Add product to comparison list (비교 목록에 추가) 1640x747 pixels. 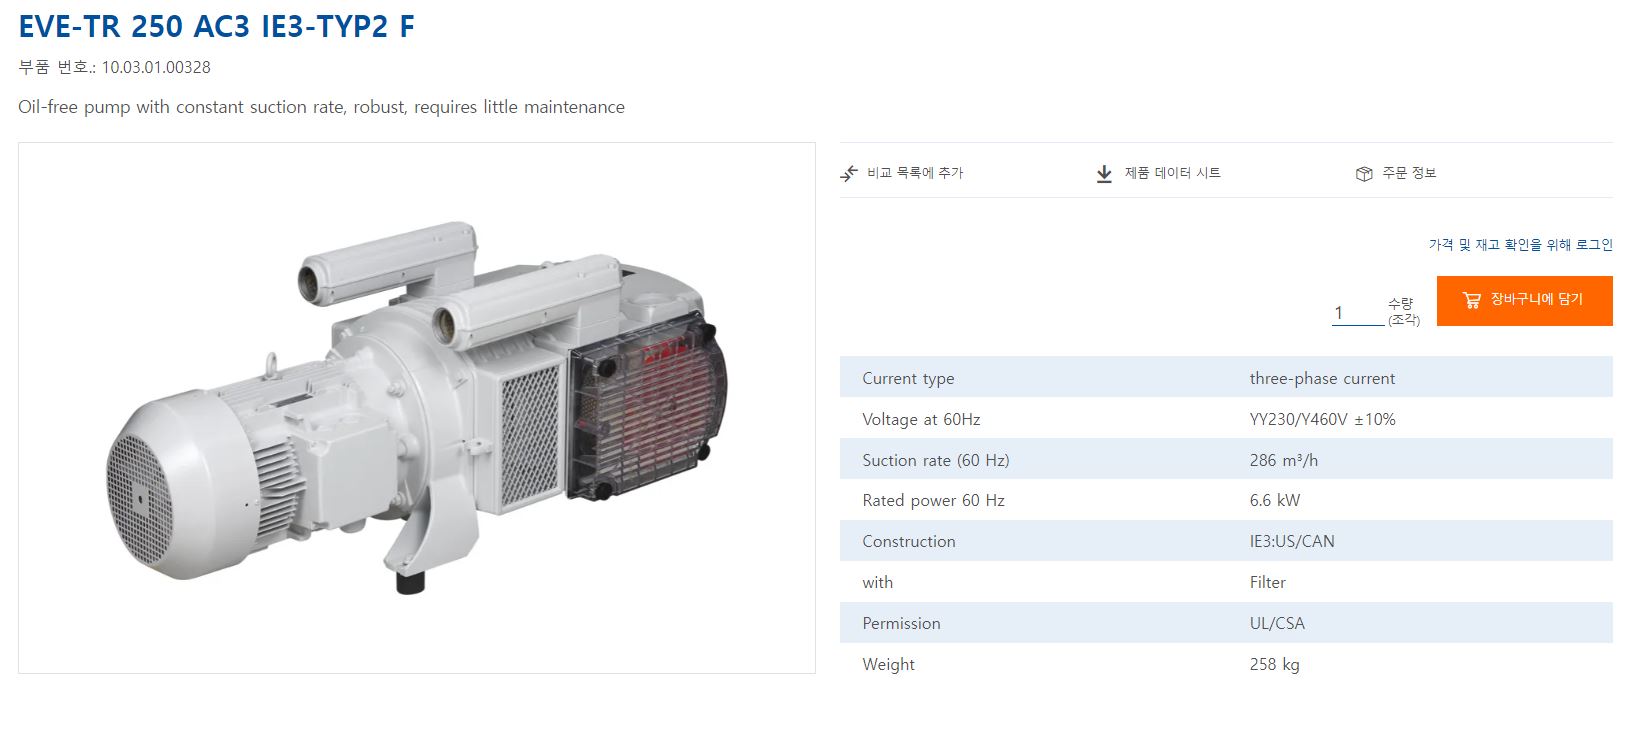click(x=914, y=173)
